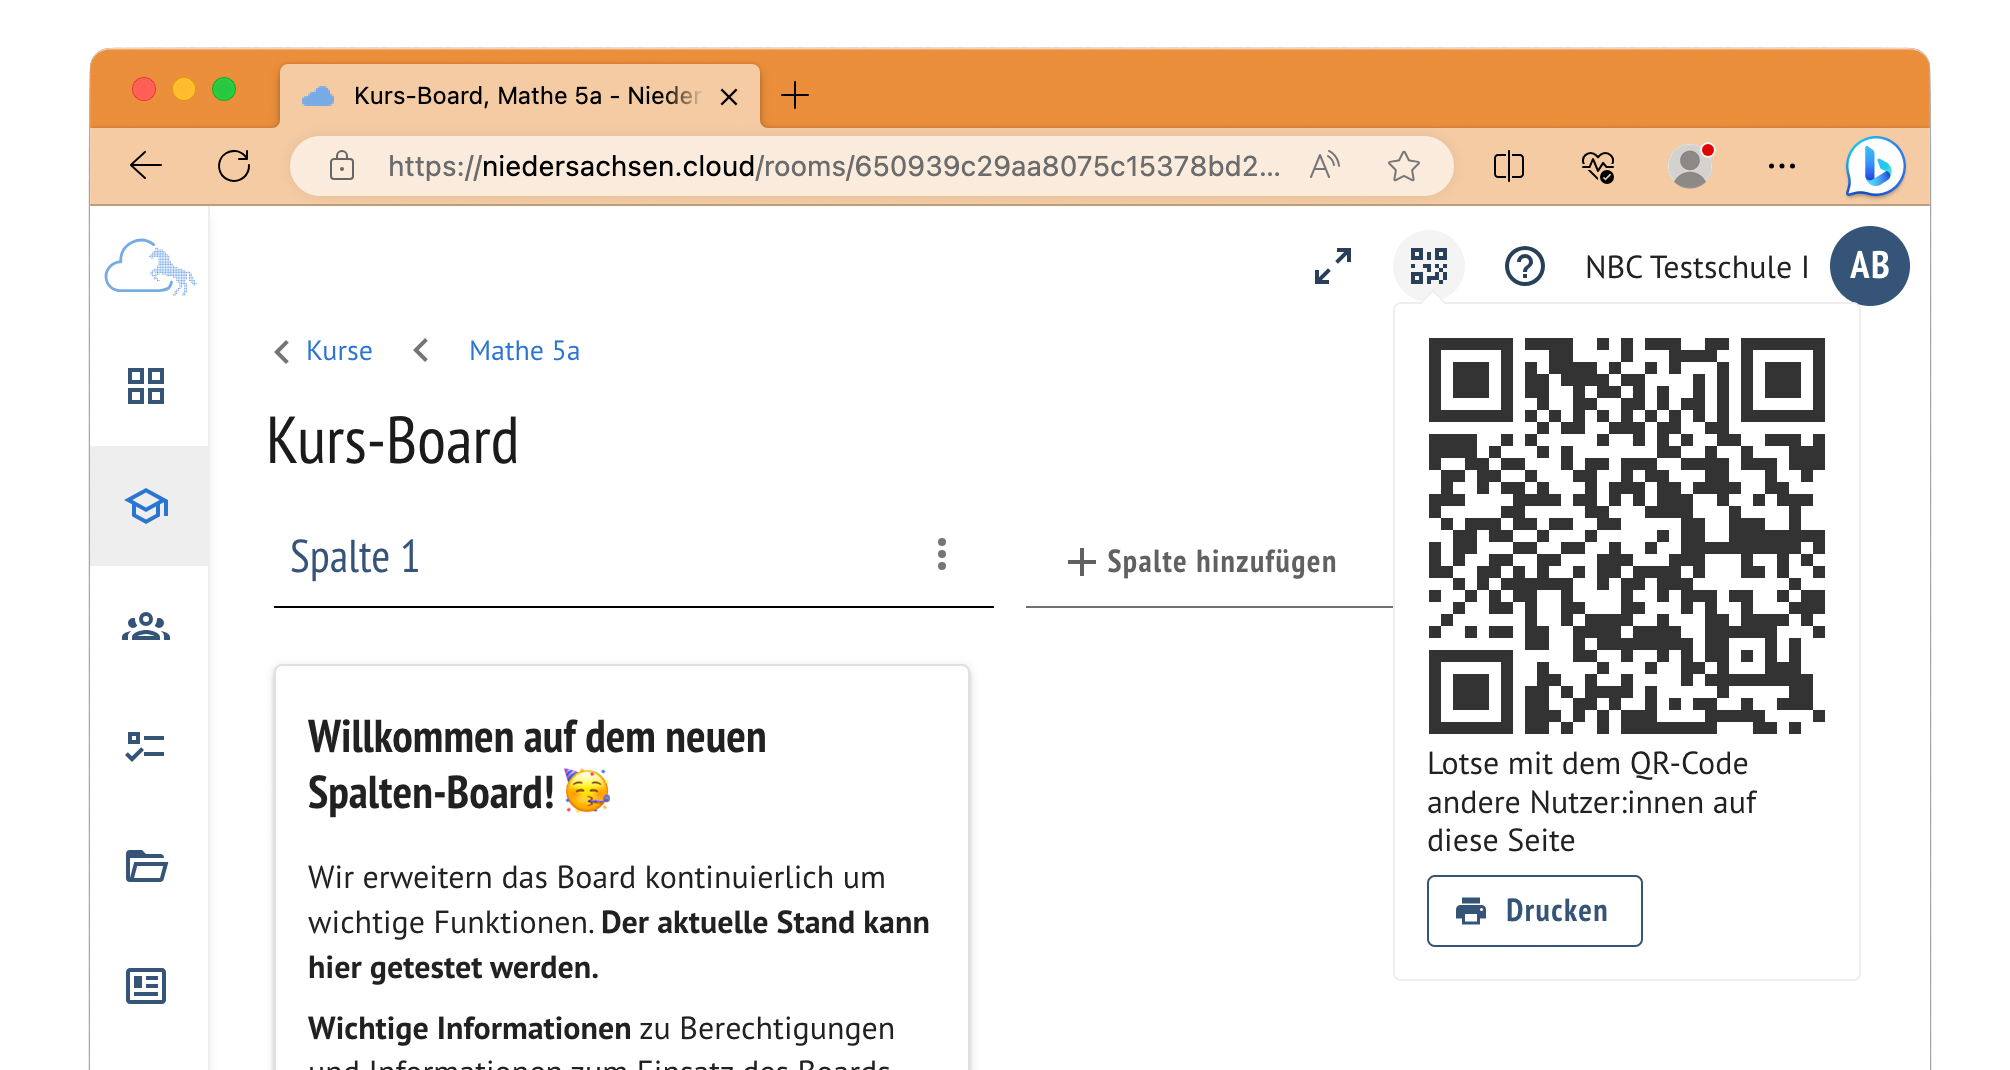Open the browser settings ellipsis menu
Image resolution: width=2010 pixels, height=1070 pixels.
1781,166
